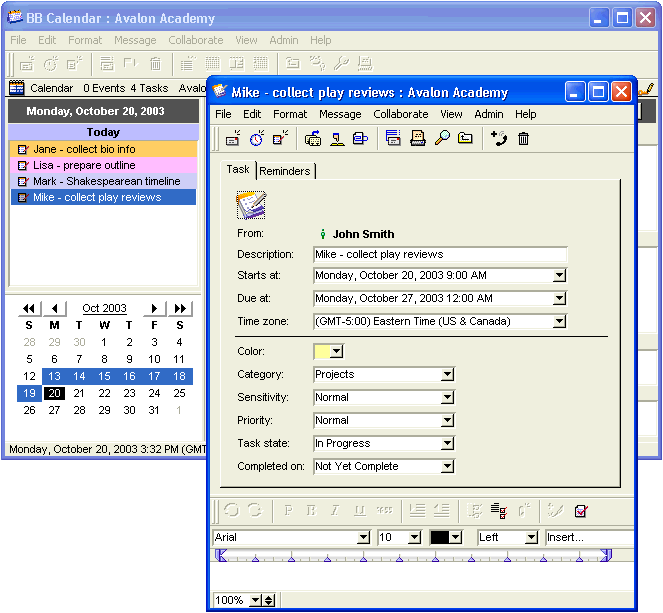The height and width of the screenshot is (613, 663).
Task: Open the black font color dropdown
Action: pyautogui.click(x=456, y=537)
